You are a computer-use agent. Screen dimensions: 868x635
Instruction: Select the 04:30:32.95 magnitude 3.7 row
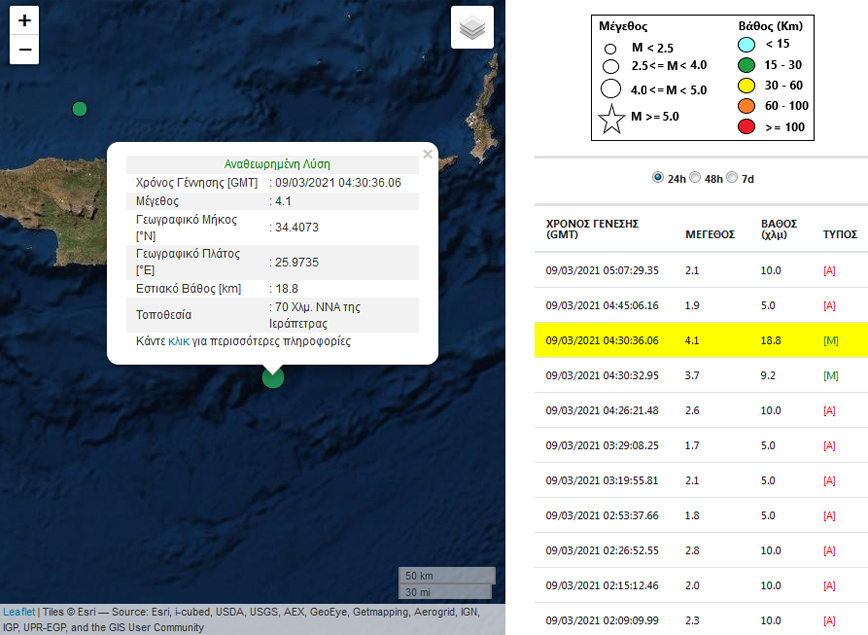[700, 376]
